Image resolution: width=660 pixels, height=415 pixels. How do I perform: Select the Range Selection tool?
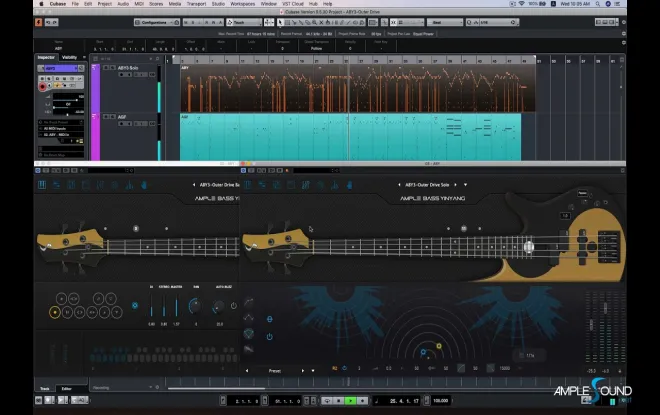[x=287, y=22]
